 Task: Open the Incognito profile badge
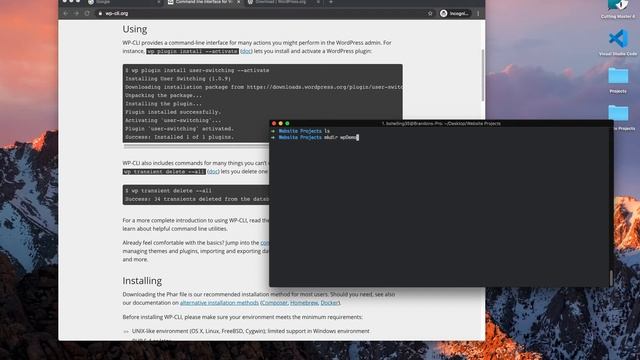pos(455,13)
